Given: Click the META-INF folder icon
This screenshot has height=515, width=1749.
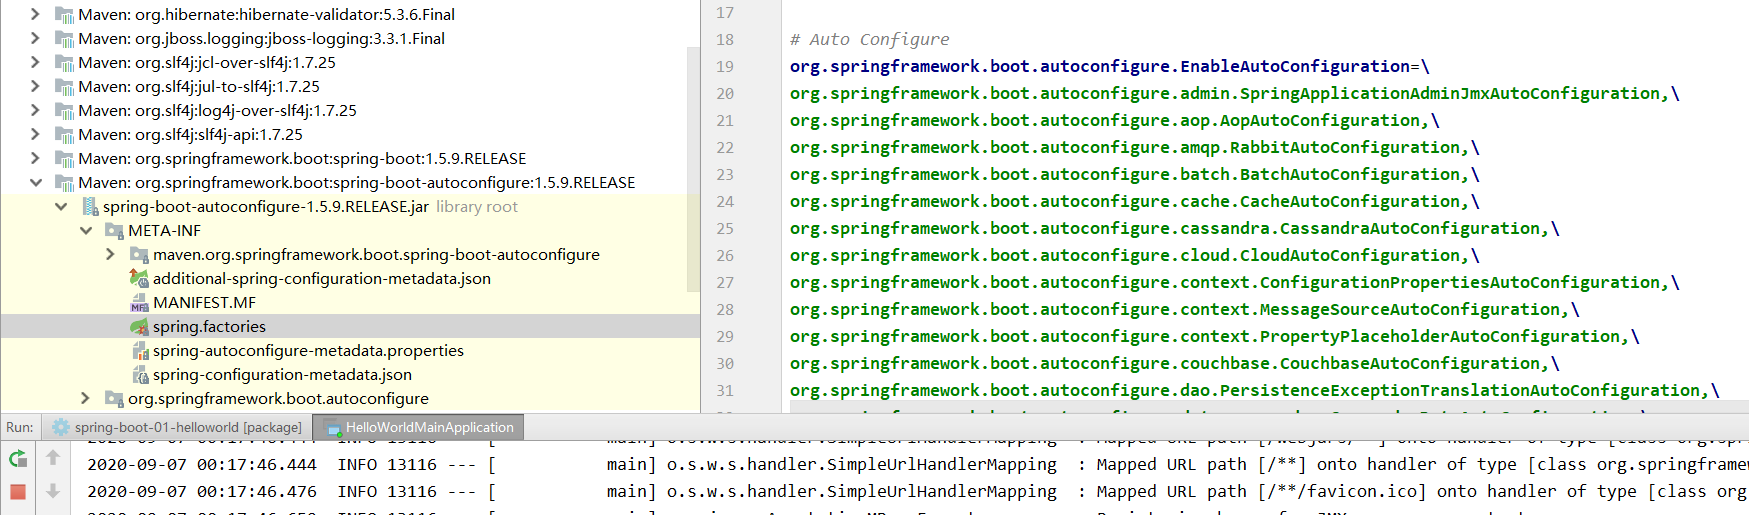Looking at the screenshot, I should pos(114,231).
